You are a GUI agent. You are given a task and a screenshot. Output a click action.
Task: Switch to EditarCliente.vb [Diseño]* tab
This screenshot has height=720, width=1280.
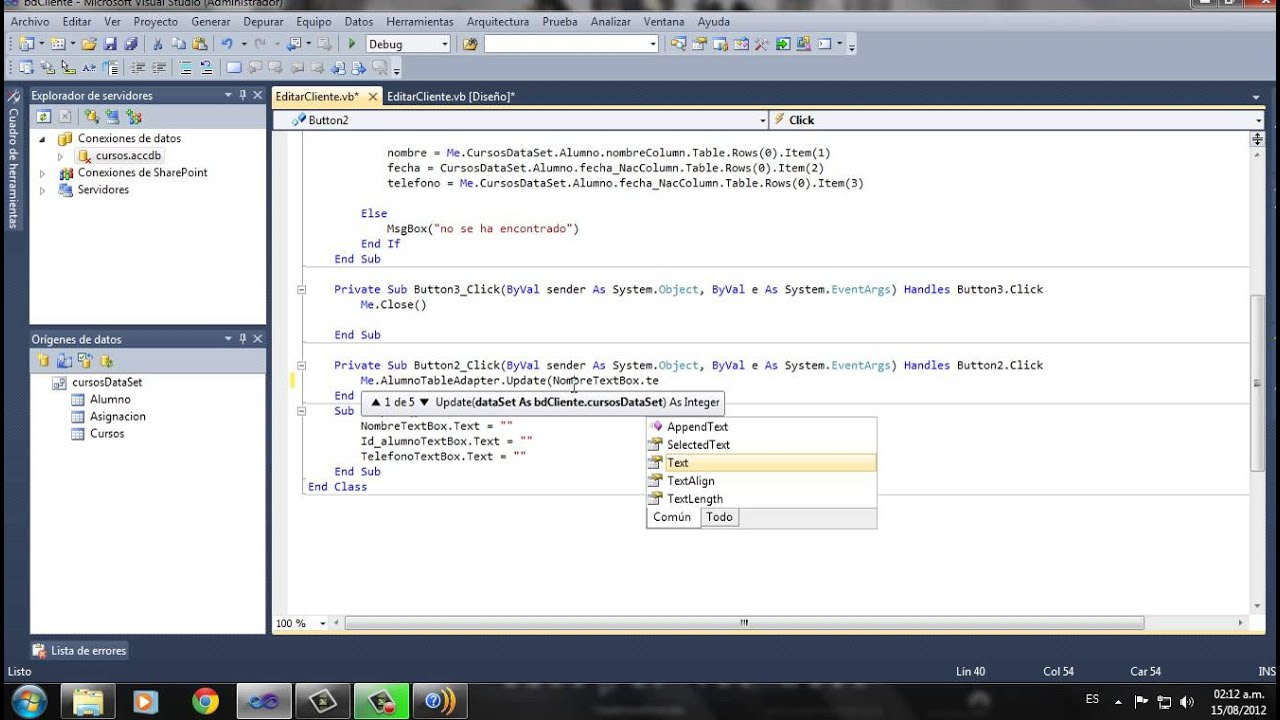[451, 97]
